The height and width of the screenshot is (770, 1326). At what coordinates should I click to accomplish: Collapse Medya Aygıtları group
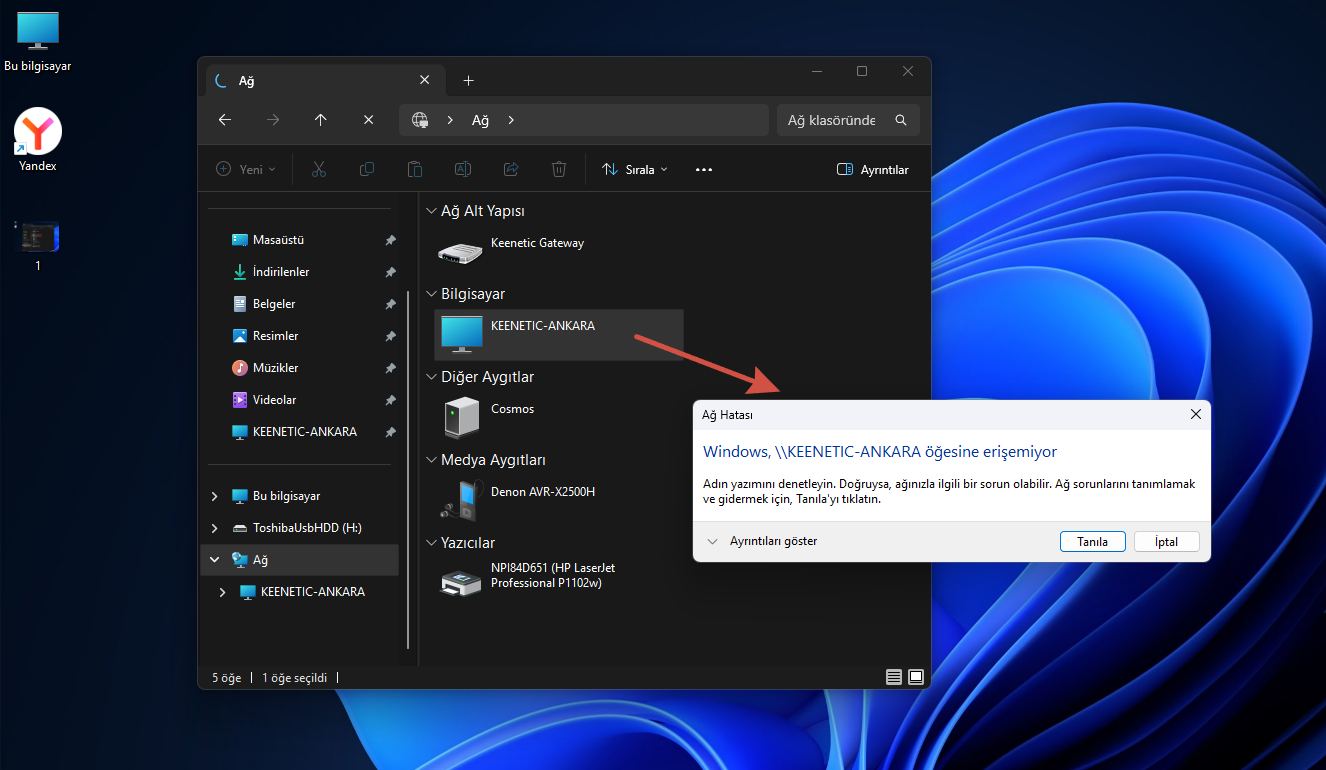431,460
